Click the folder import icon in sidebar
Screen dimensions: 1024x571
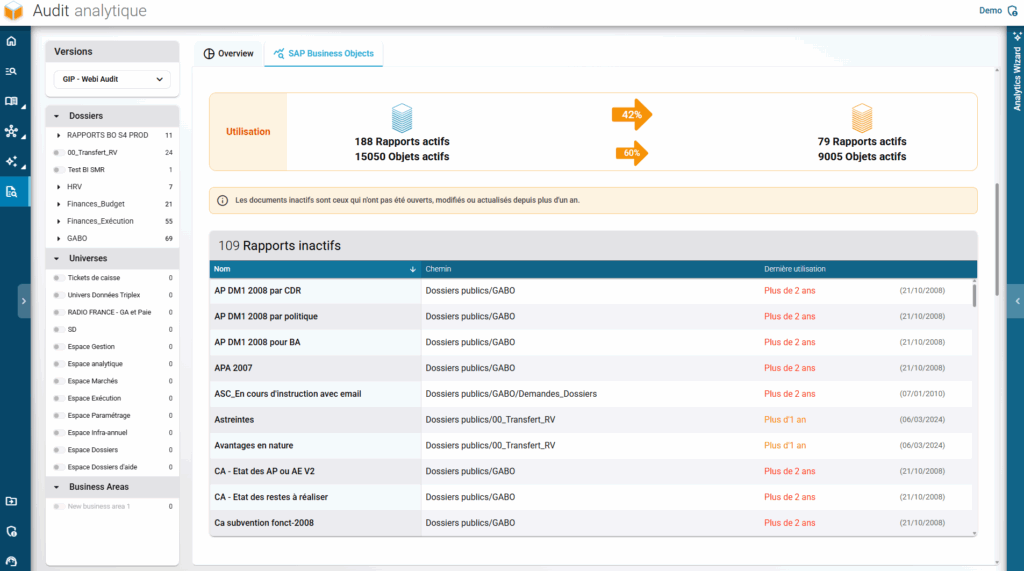pyautogui.click(x=11, y=501)
